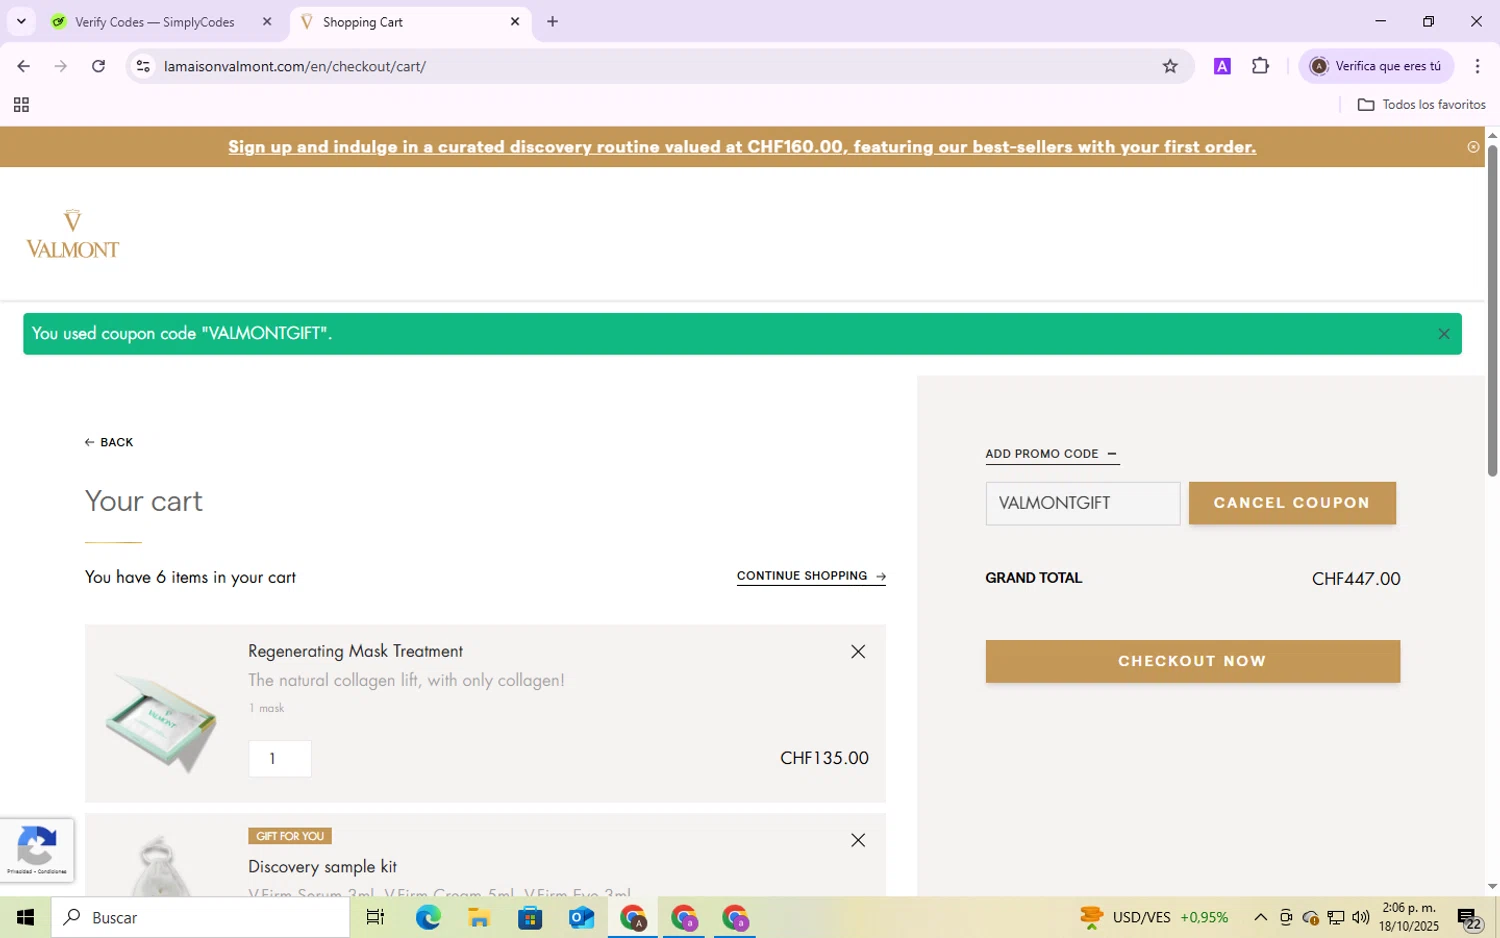Click the BACK link above Your cart

click(x=109, y=442)
